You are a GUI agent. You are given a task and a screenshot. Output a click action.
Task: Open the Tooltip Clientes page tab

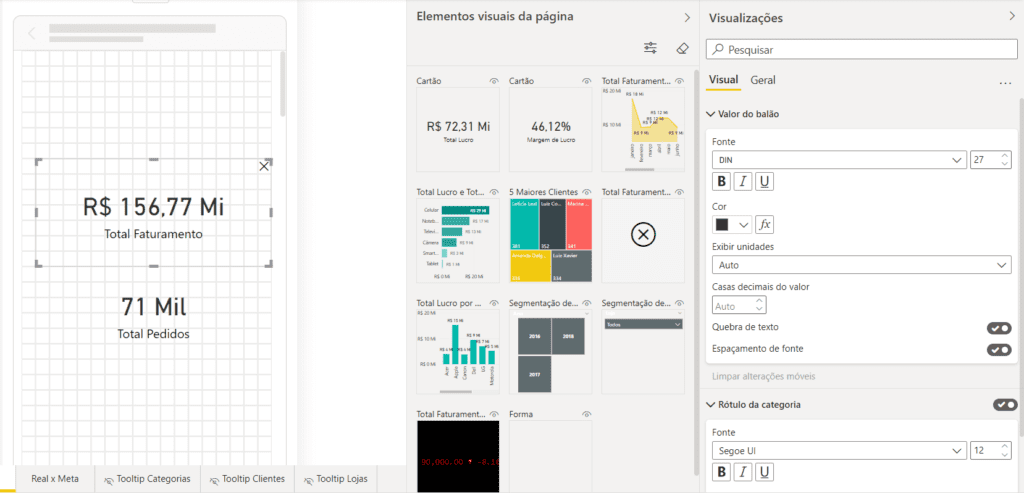pos(248,479)
